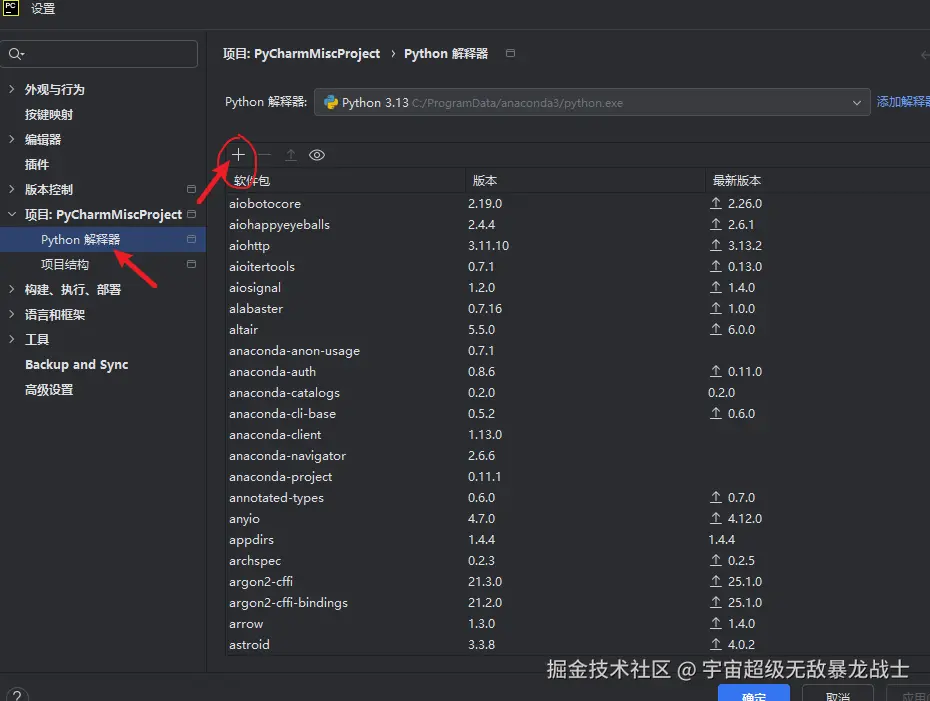Expand the 编辑器 section

11,139
